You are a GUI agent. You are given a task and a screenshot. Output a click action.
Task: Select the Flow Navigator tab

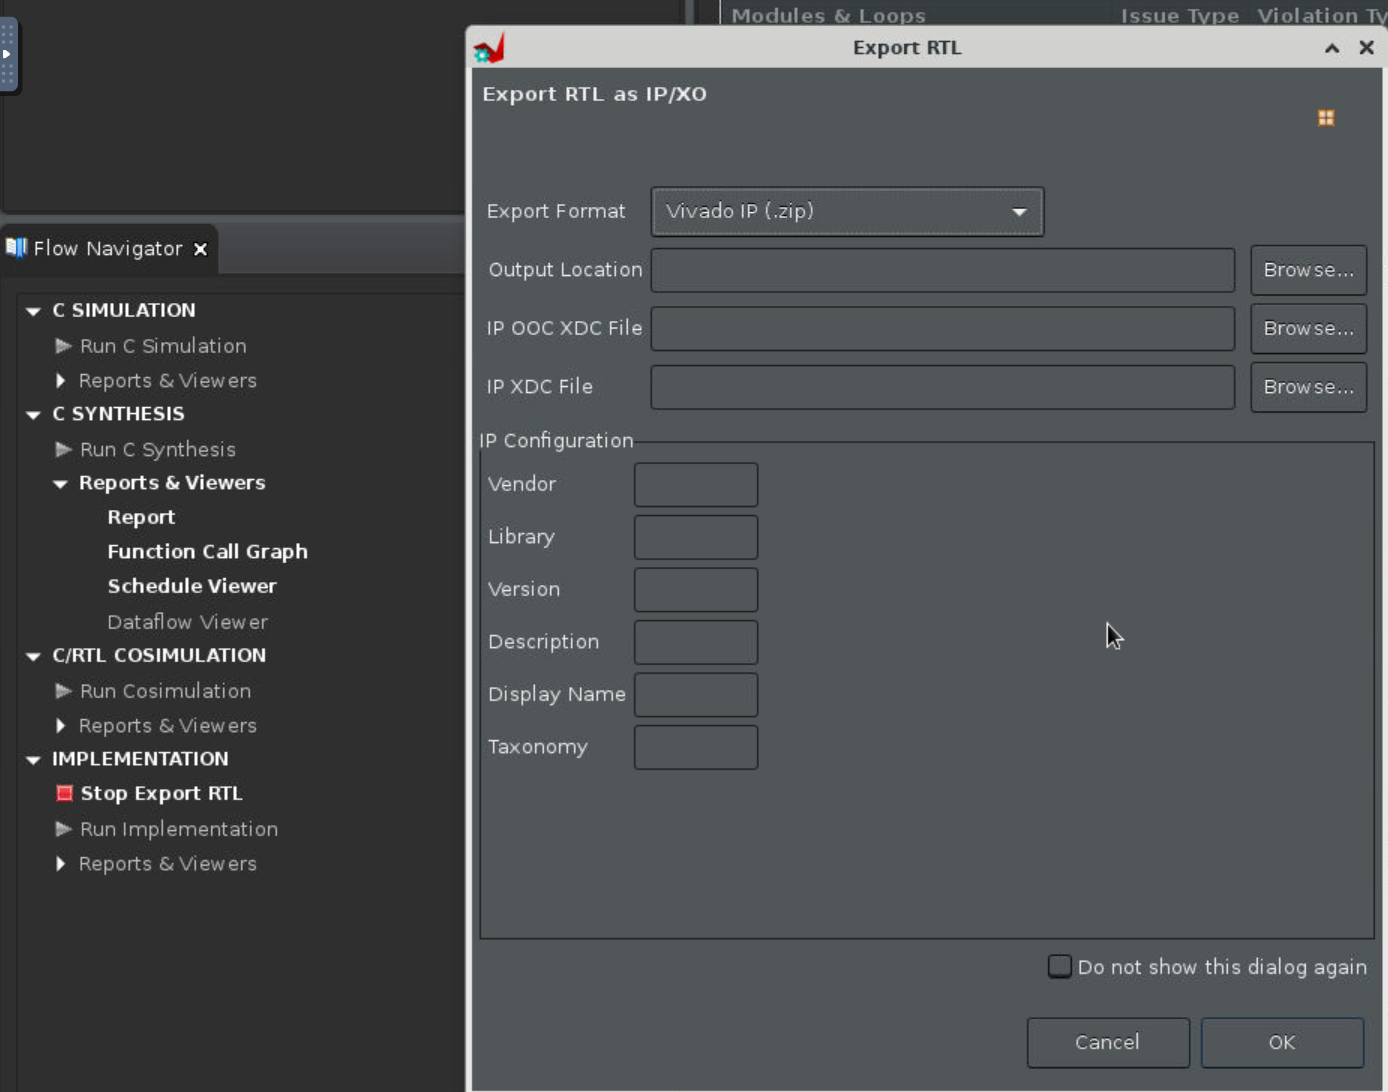click(108, 249)
